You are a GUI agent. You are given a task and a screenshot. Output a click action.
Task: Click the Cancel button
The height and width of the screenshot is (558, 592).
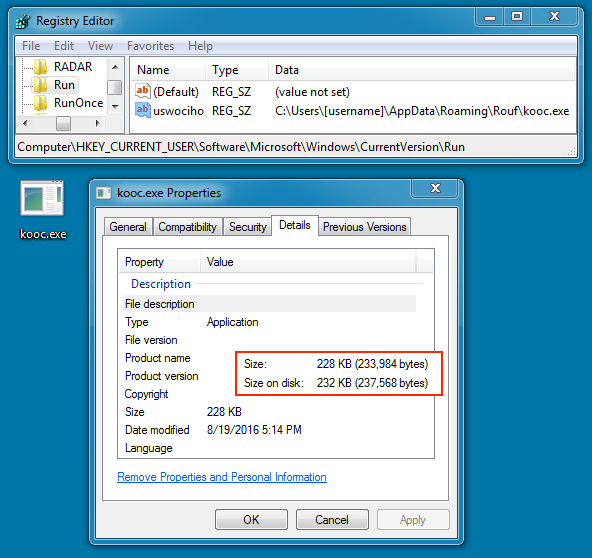(332, 519)
